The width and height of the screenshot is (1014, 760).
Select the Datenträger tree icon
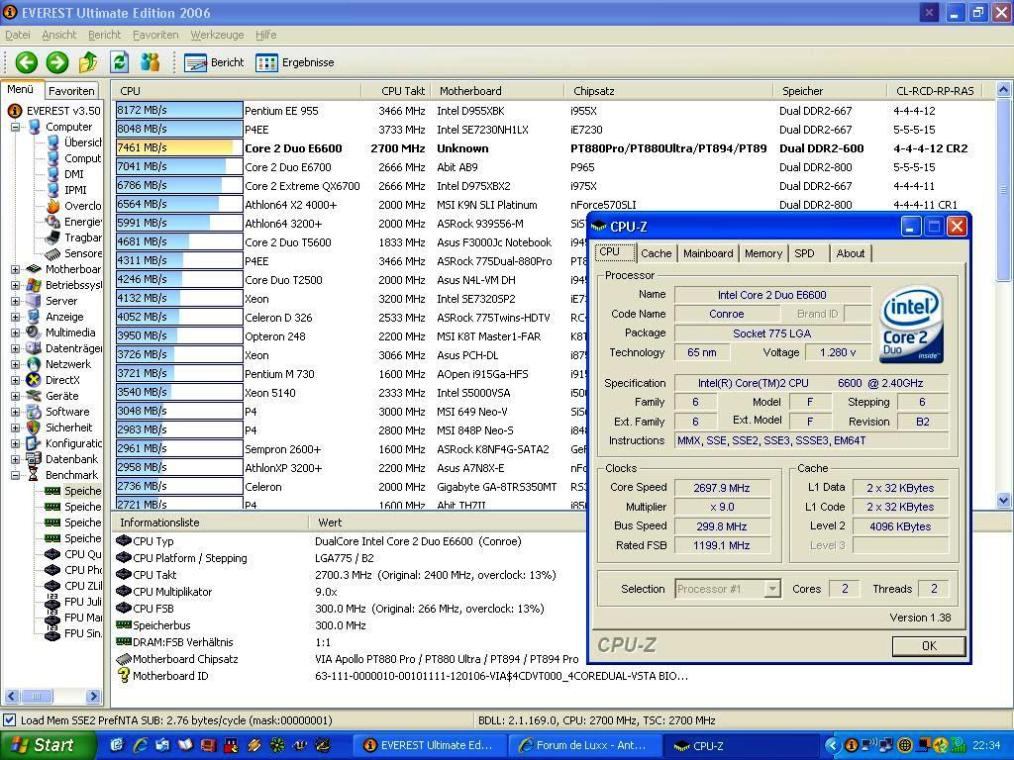(34, 348)
